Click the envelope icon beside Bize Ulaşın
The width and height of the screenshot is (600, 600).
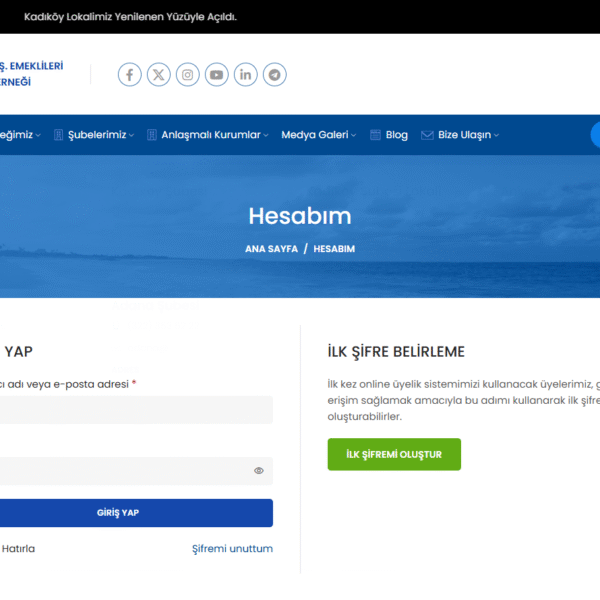tap(427, 135)
